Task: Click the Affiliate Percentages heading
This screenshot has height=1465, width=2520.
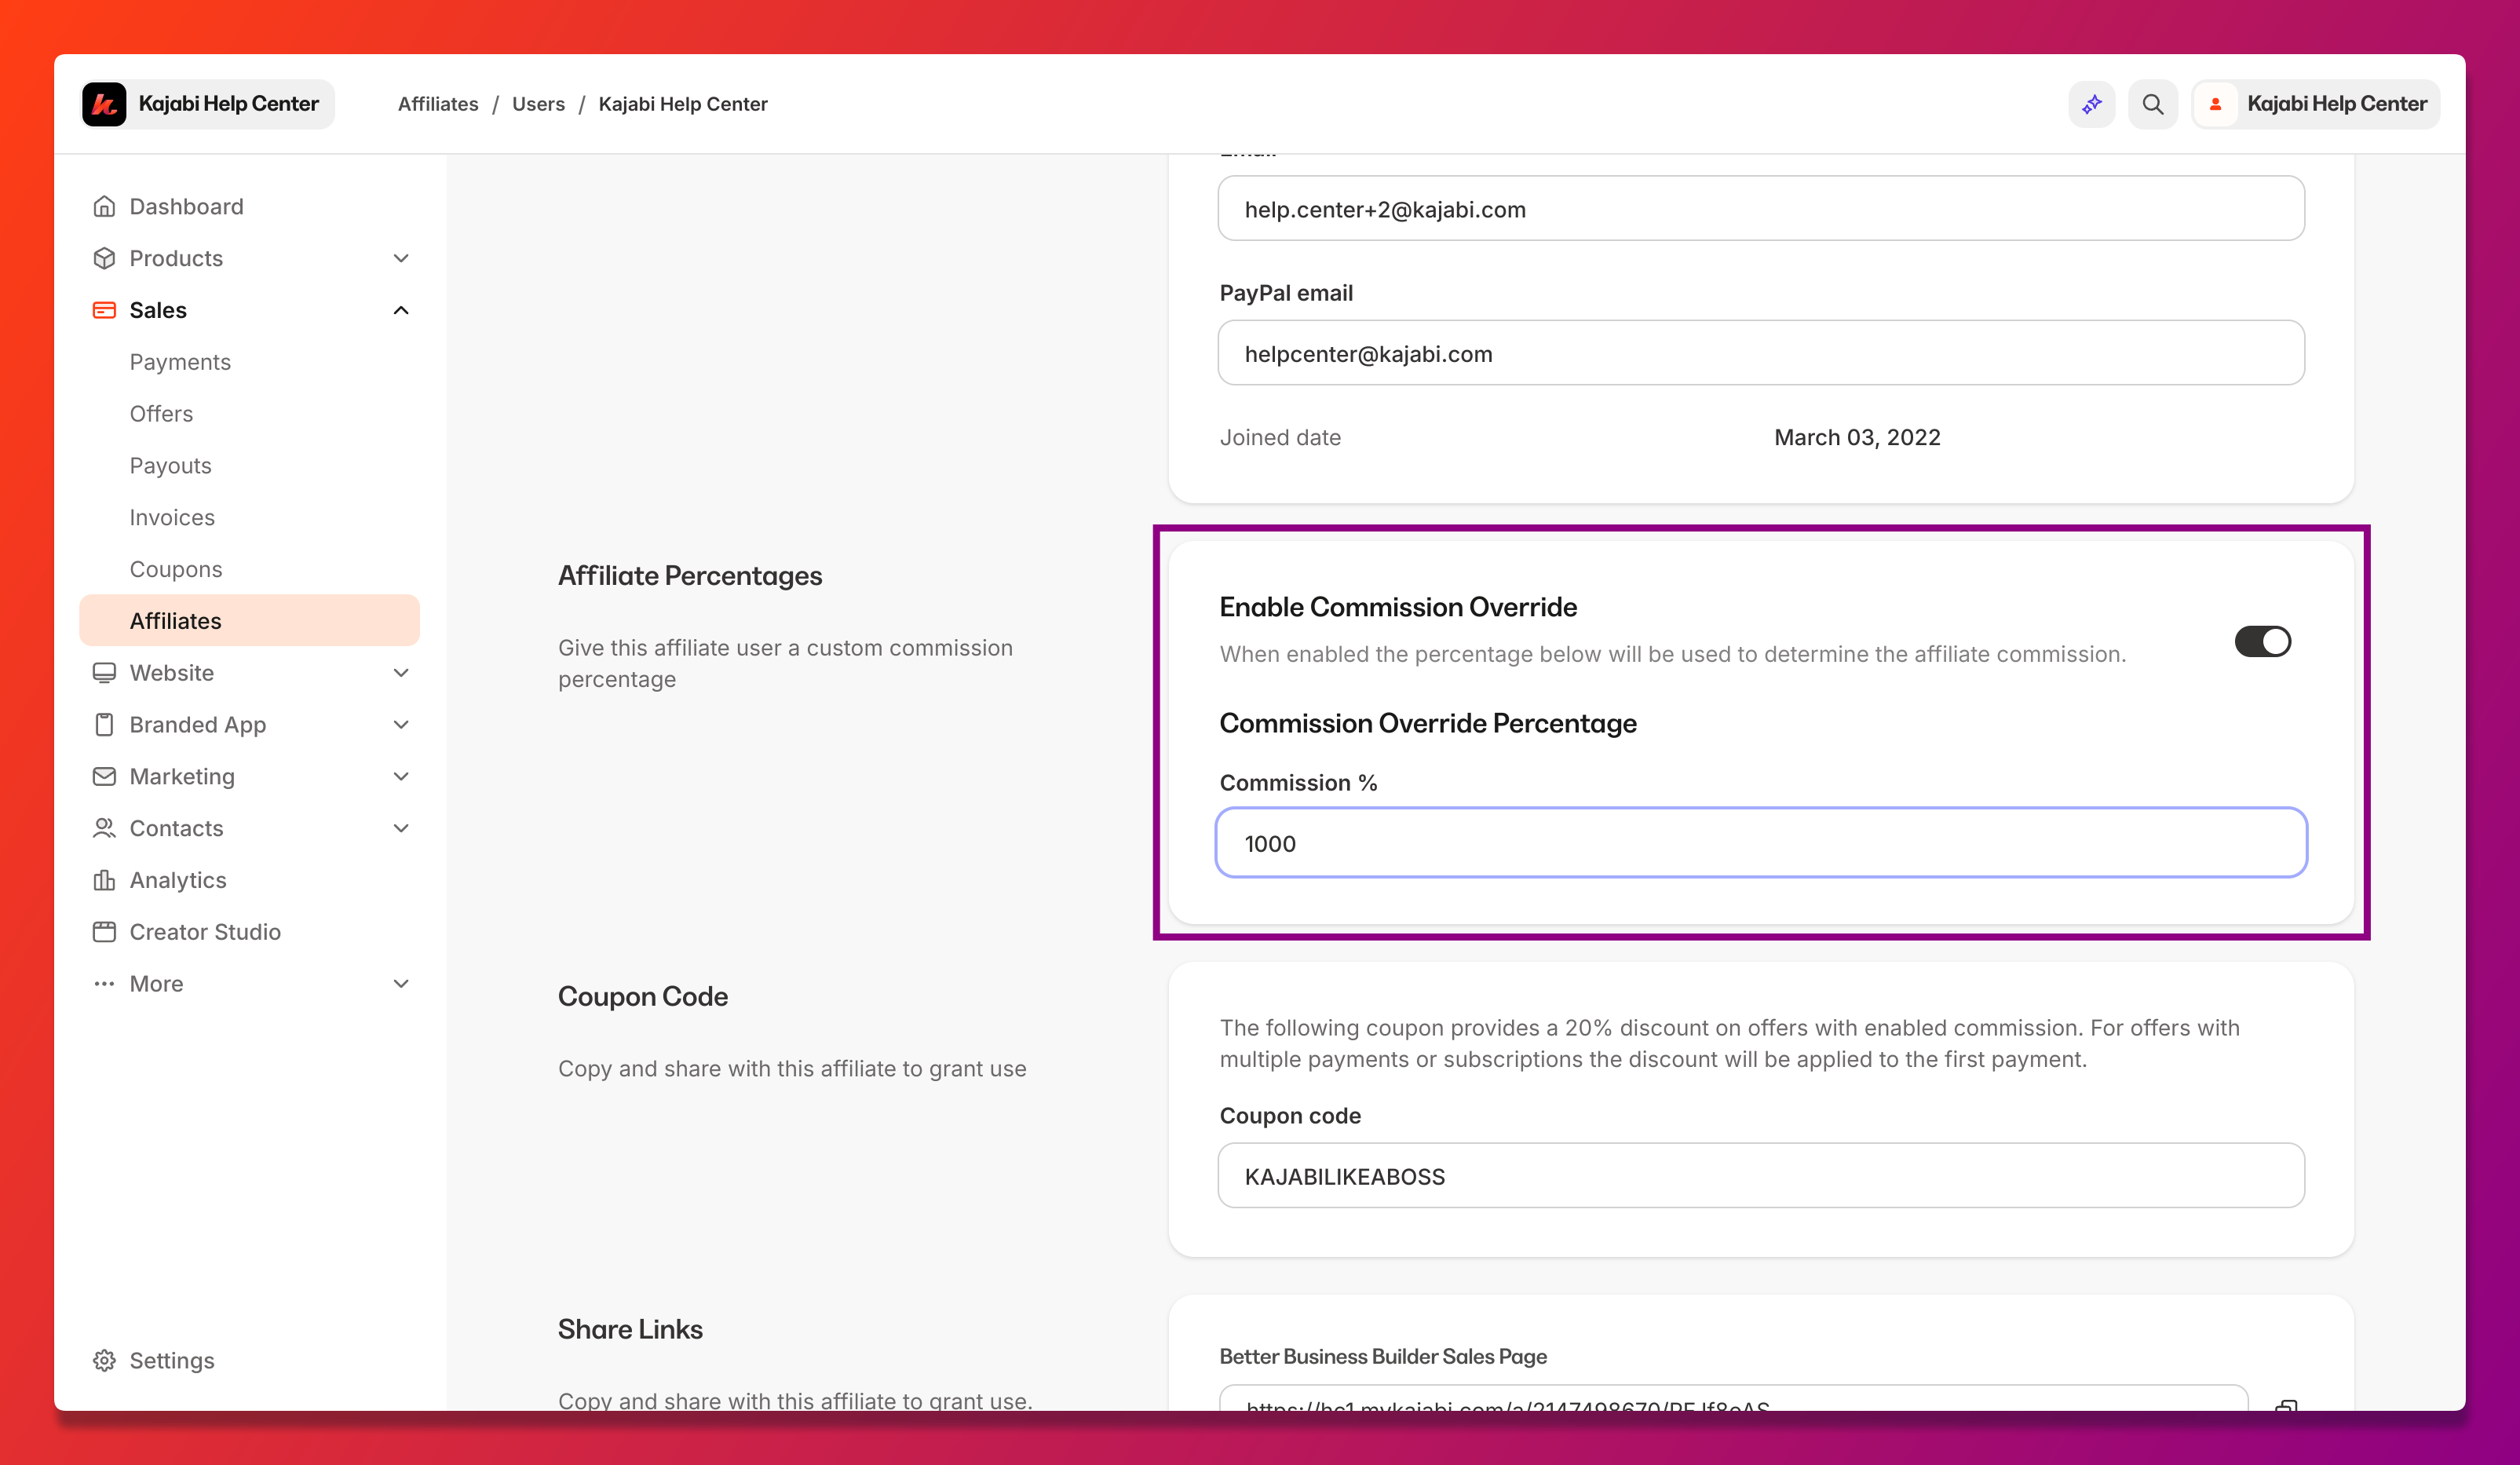Action: (x=690, y=576)
